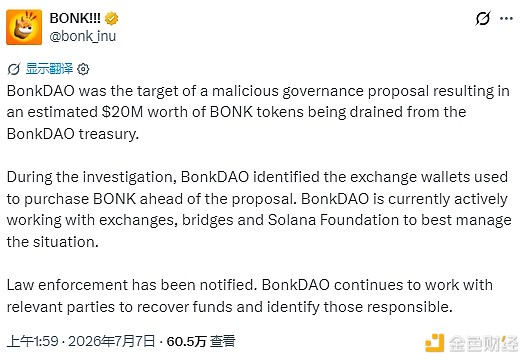Click the 金色财经 watermark text
Screen dimensions: 529x363
pyautogui.click(x=483, y=344)
